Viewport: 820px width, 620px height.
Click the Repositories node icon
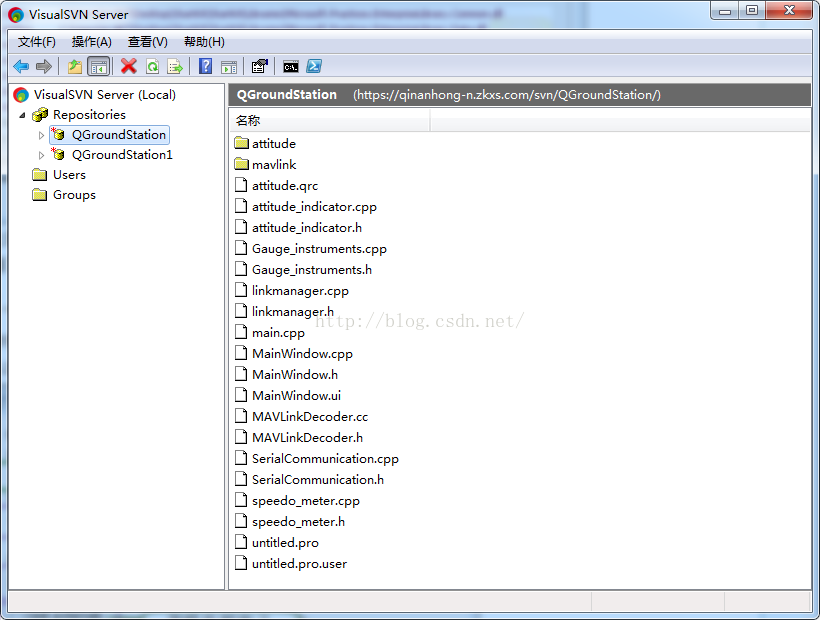tap(40, 114)
